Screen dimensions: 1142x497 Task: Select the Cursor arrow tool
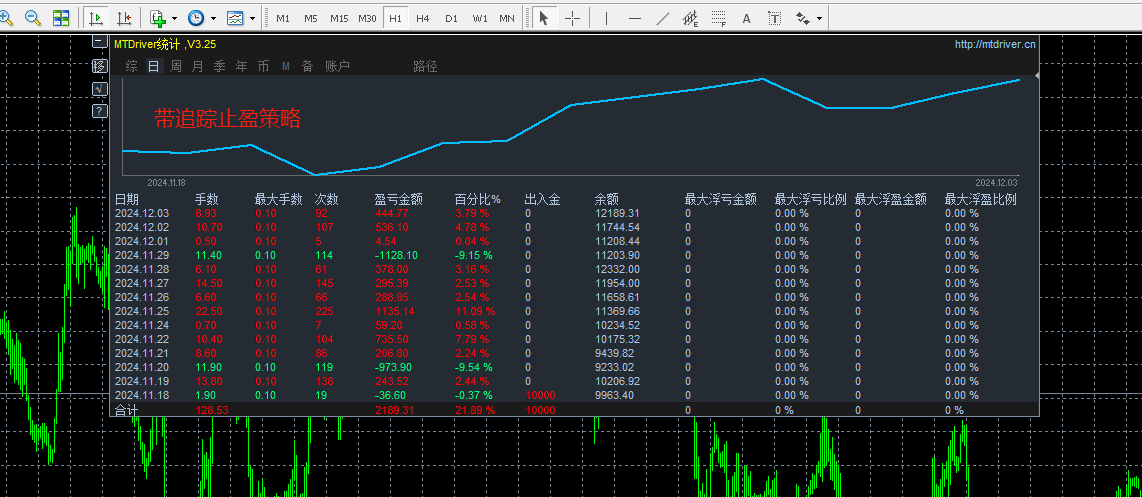[543, 18]
